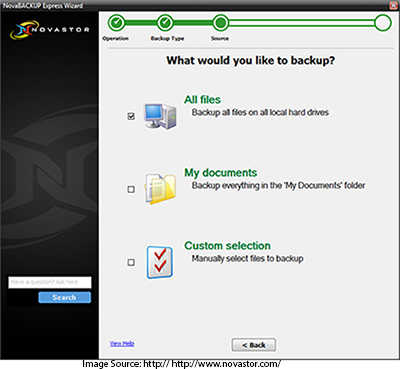Go to the Operation wizard step

[x=116, y=23]
